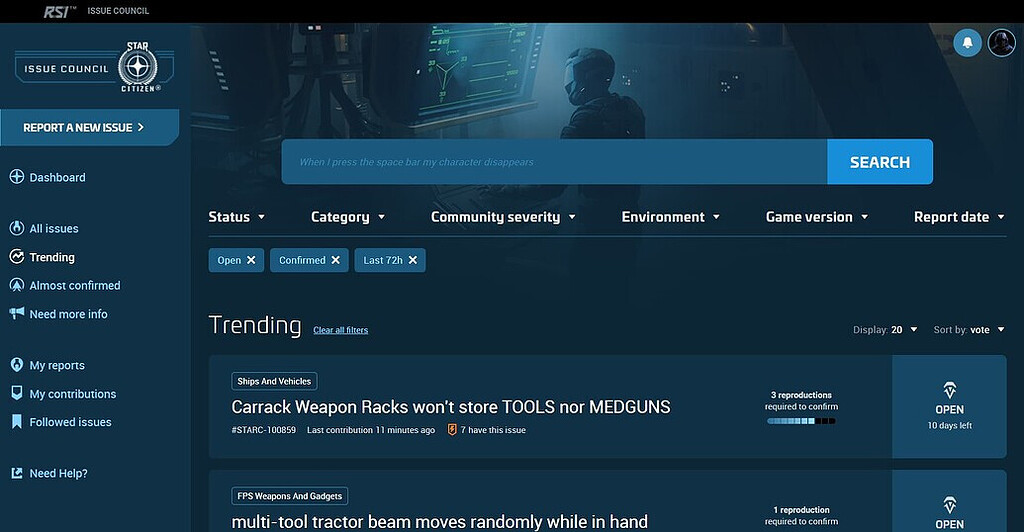Click the Need Help external link icon

click(x=17, y=473)
